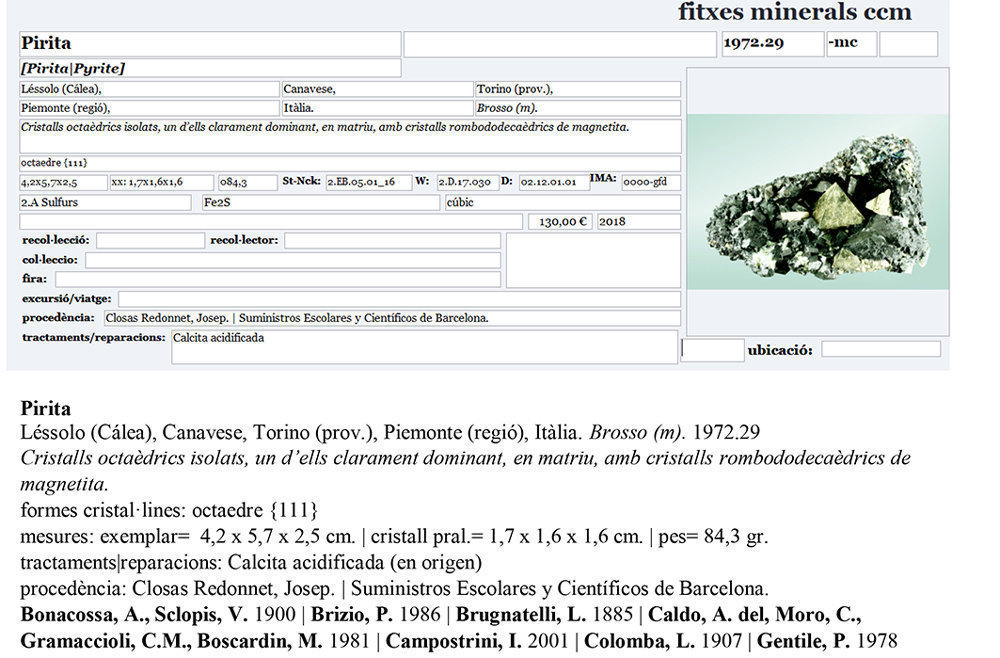Click the bold 'Pirita' heading in the text summary
This screenshot has width=1000, height=658.
[45, 408]
